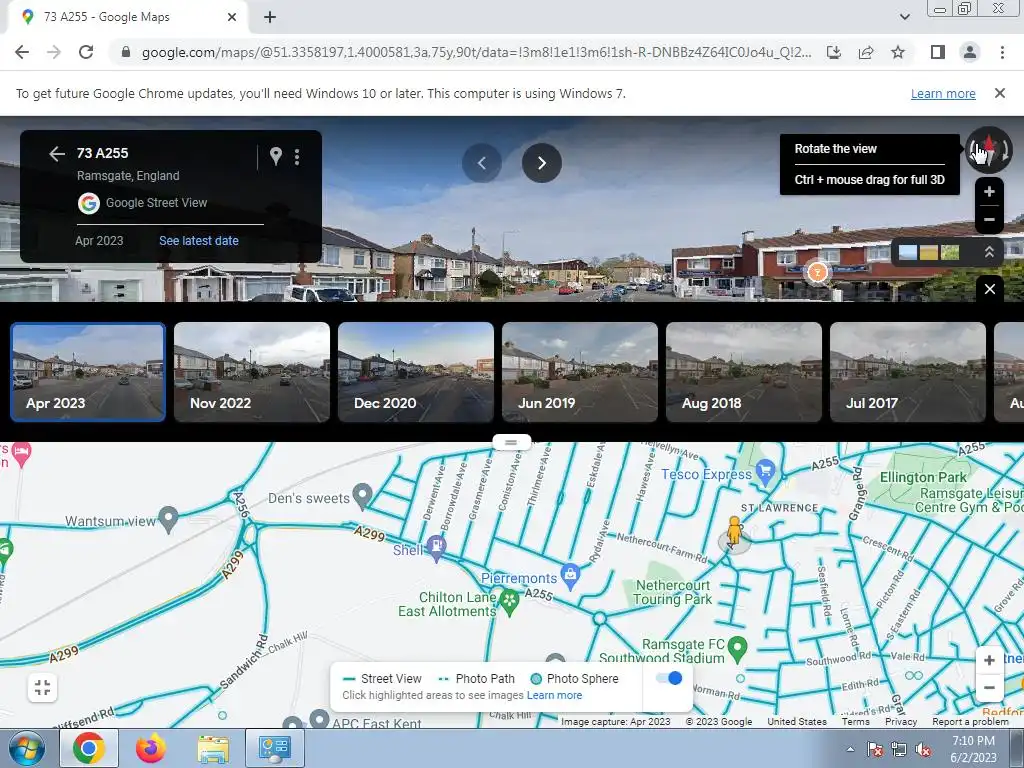Image resolution: width=1024 pixels, height=768 pixels.
Task: Select the Aug 2018 imagery thumbnail
Action: pyautogui.click(x=744, y=372)
